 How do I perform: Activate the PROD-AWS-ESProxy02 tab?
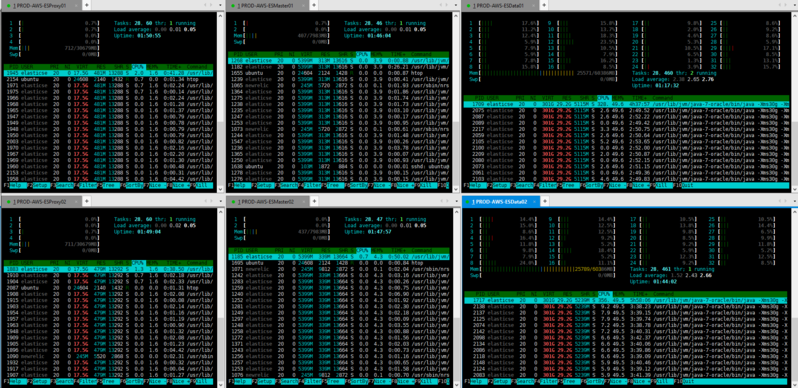coord(41,202)
